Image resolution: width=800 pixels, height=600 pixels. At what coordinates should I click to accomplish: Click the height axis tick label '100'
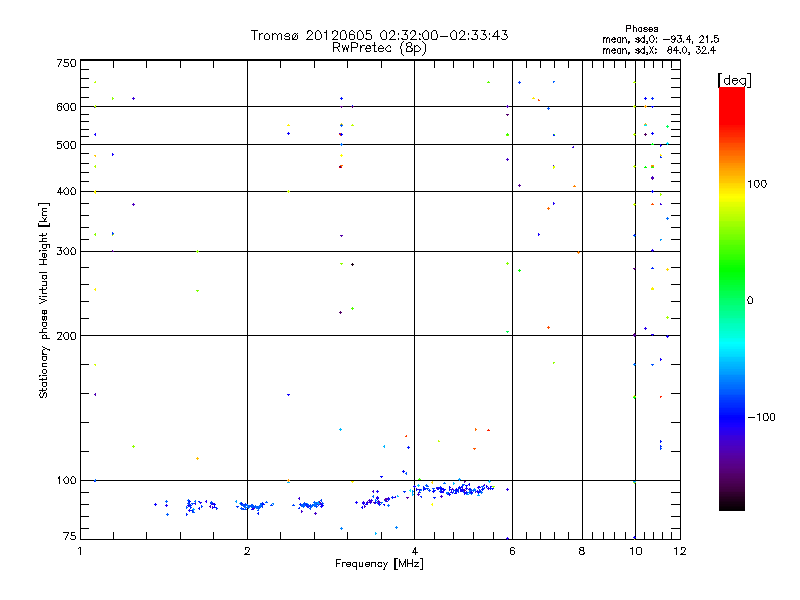click(66, 480)
